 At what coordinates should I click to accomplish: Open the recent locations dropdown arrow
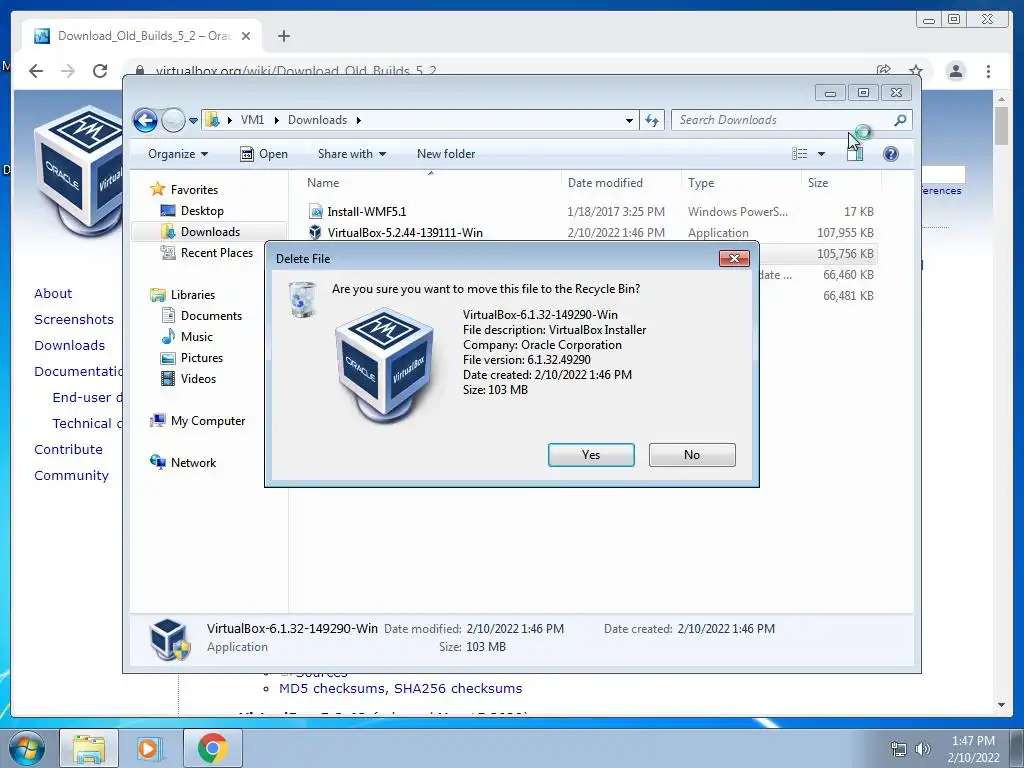(193, 121)
